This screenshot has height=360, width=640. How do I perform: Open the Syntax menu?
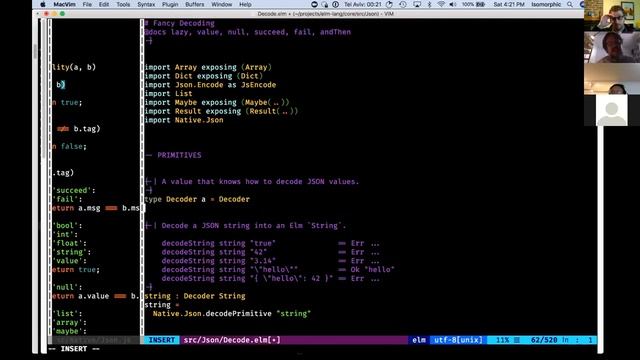click(x=146, y=4)
